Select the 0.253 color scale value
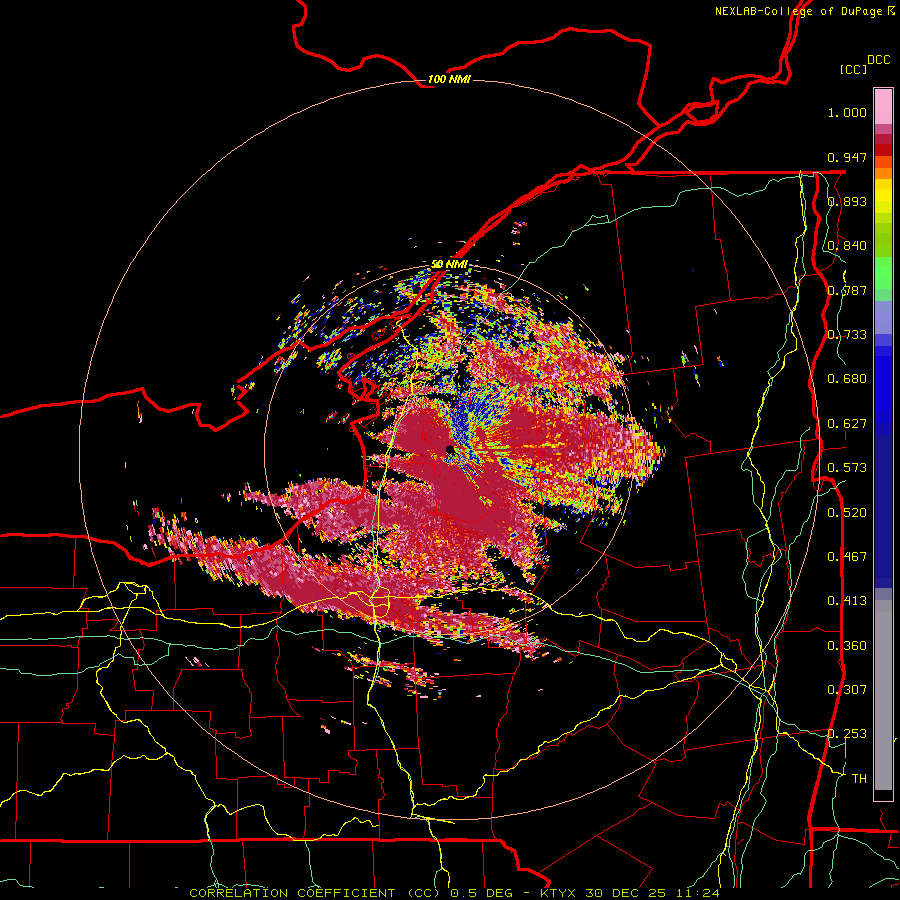Image resolution: width=900 pixels, height=900 pixels. [847, 734]
